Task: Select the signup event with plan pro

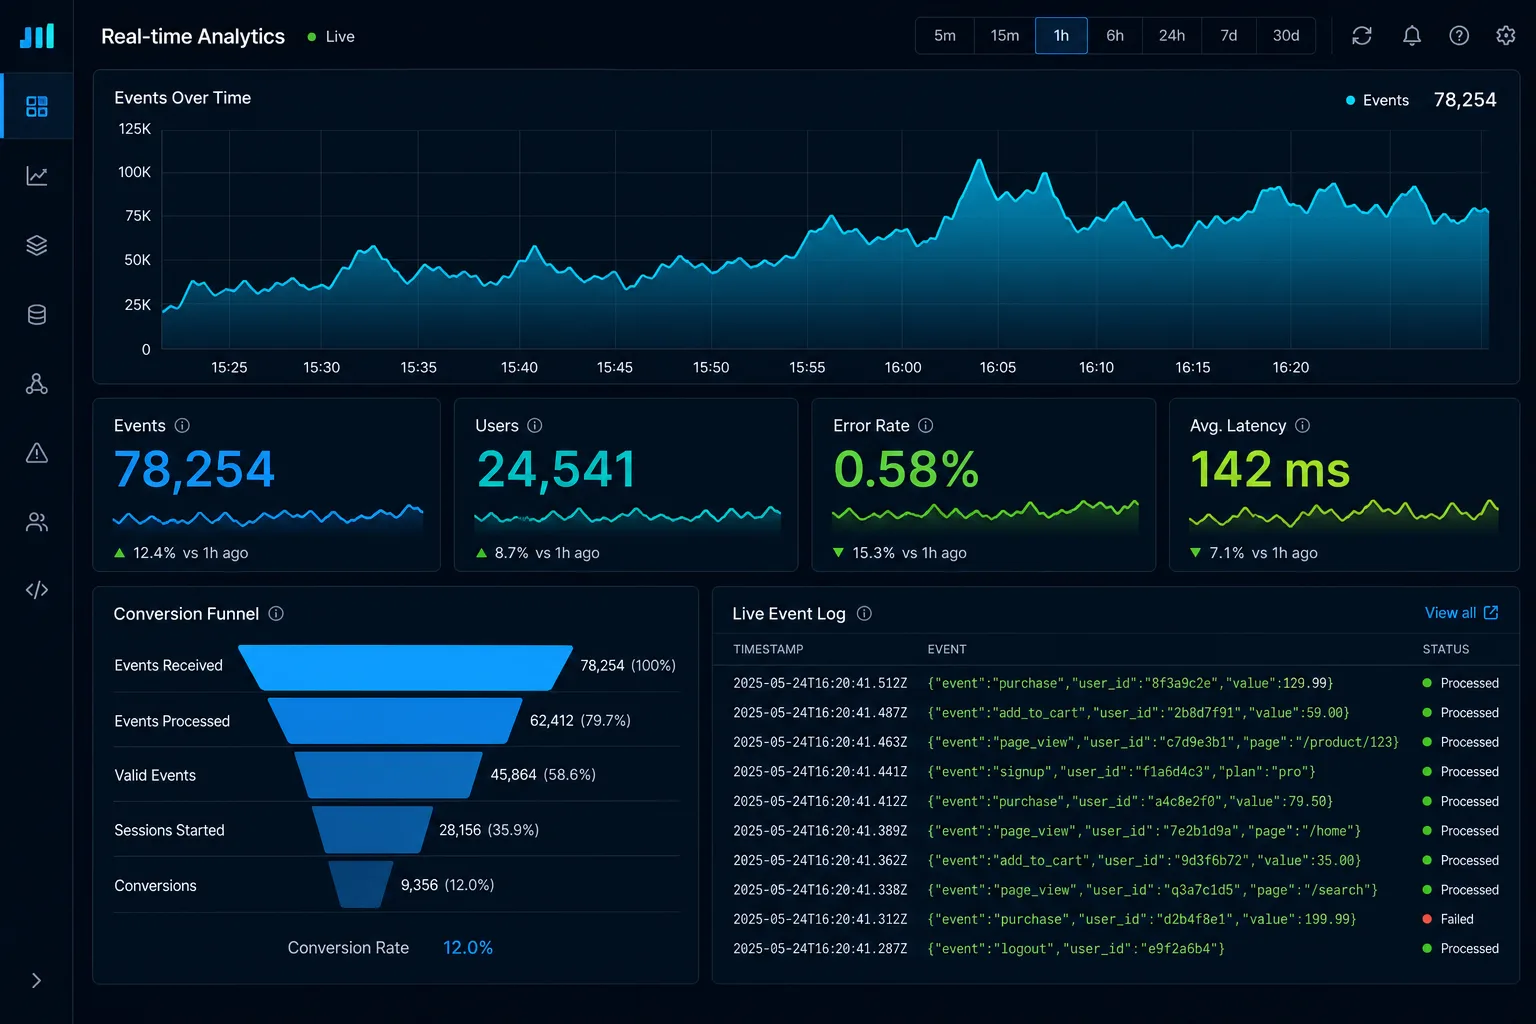Action: pos(1116,772)
